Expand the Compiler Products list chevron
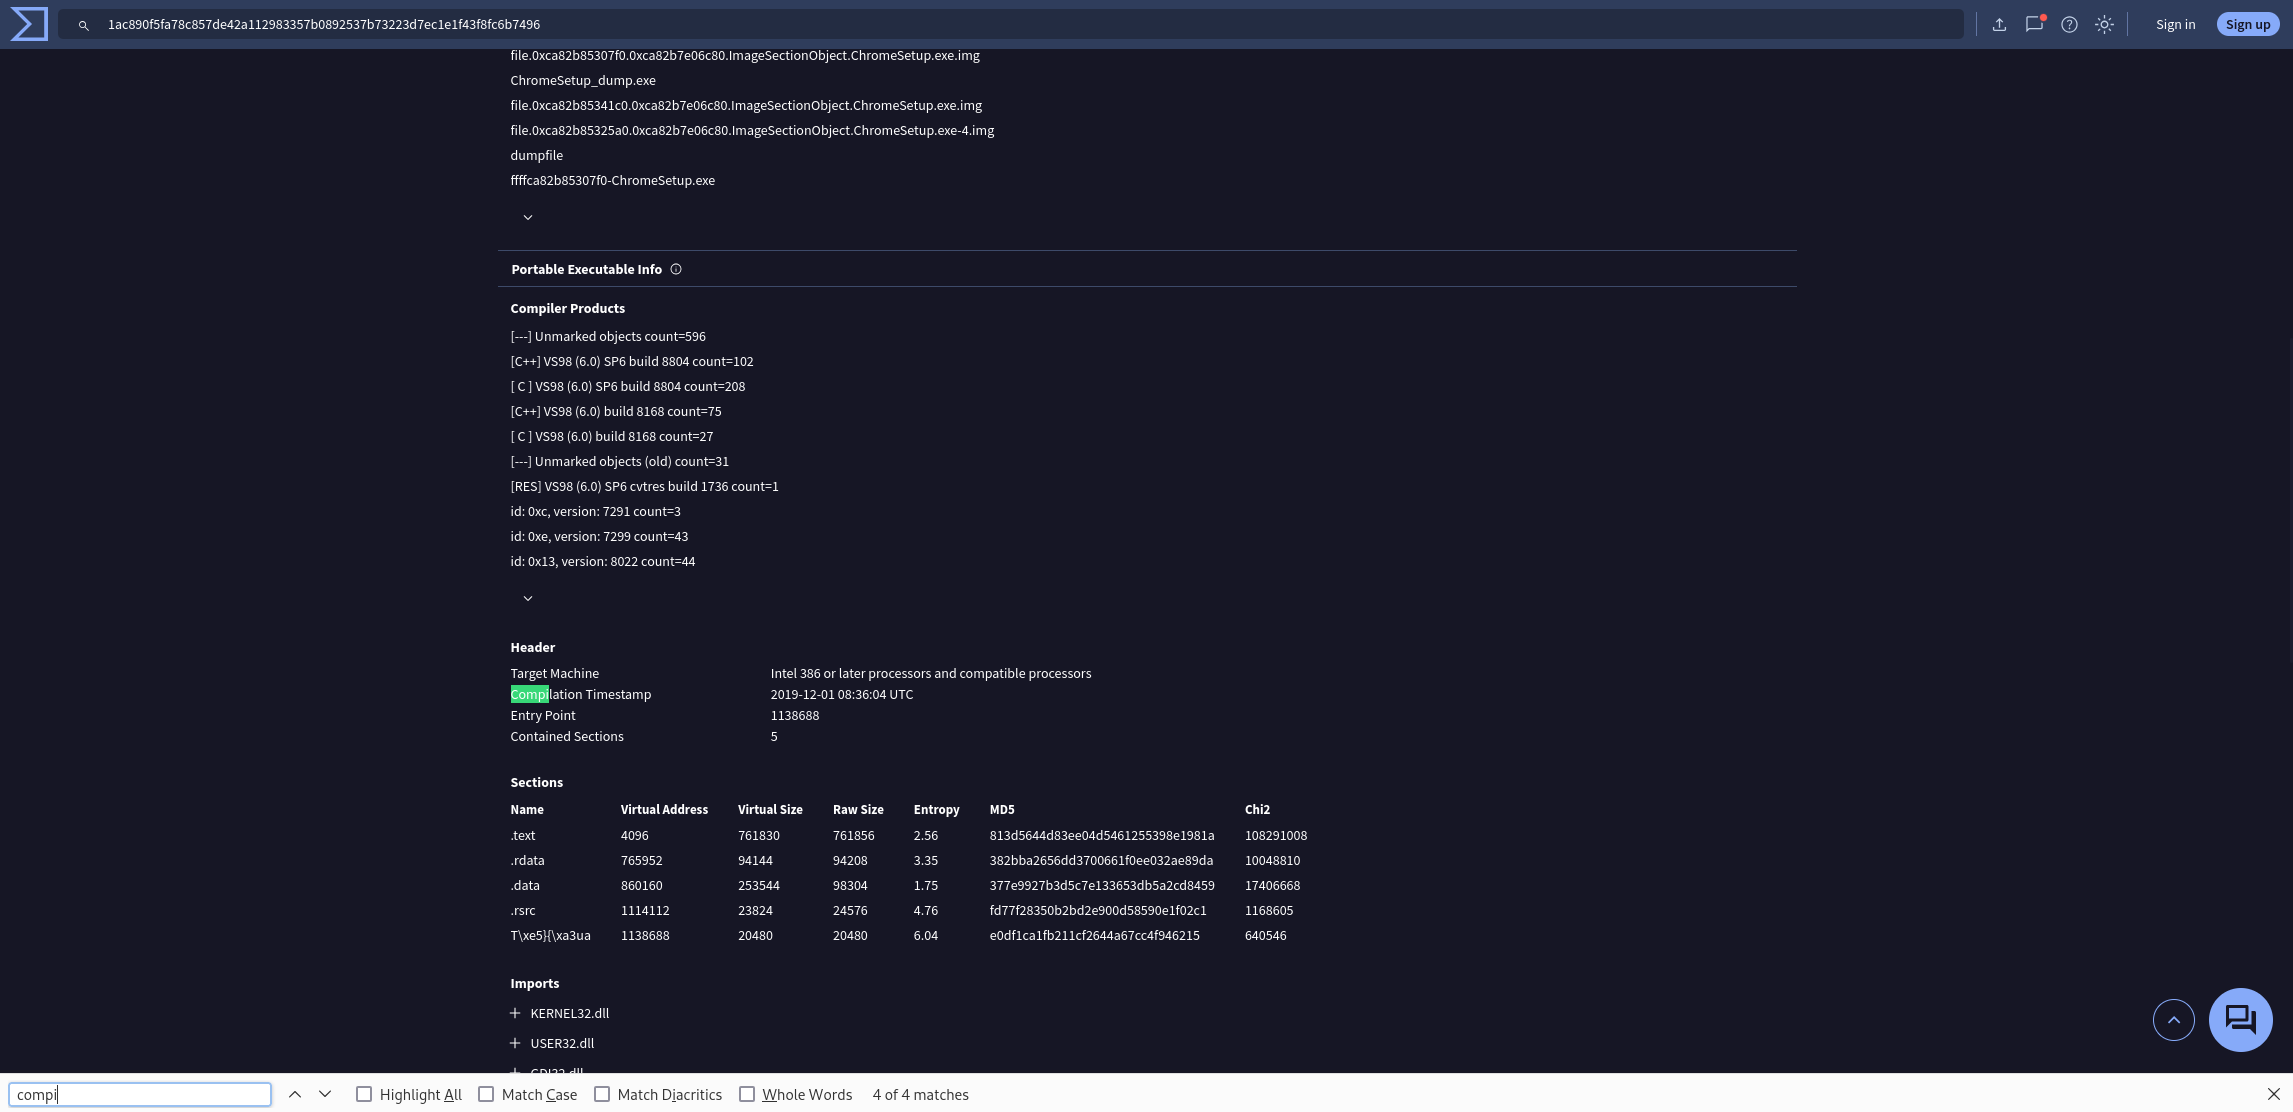The height and width of the screenshot is (1112, 2293). [528, 598]
